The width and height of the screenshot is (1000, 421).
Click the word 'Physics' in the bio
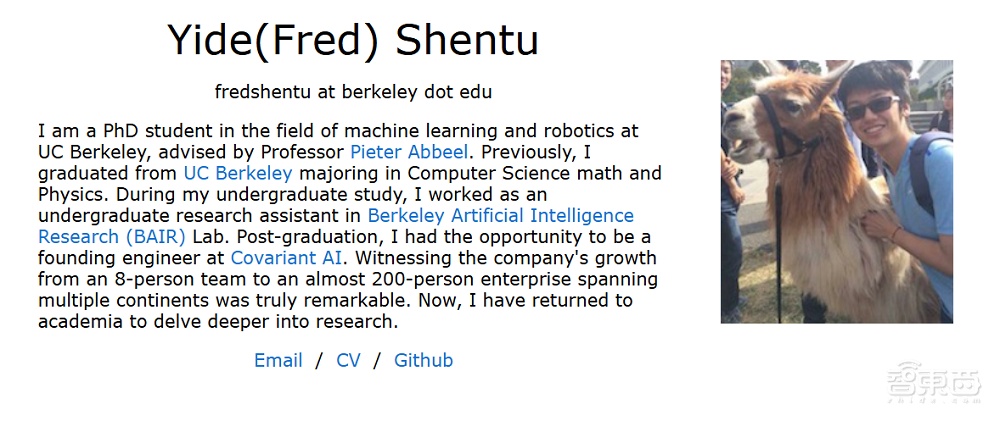[x=70, y=194]
